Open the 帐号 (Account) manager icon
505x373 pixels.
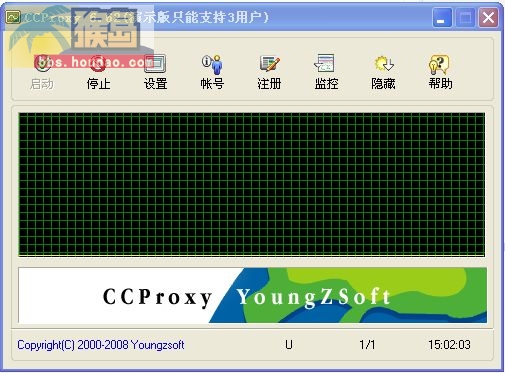[x=212, y=72]
